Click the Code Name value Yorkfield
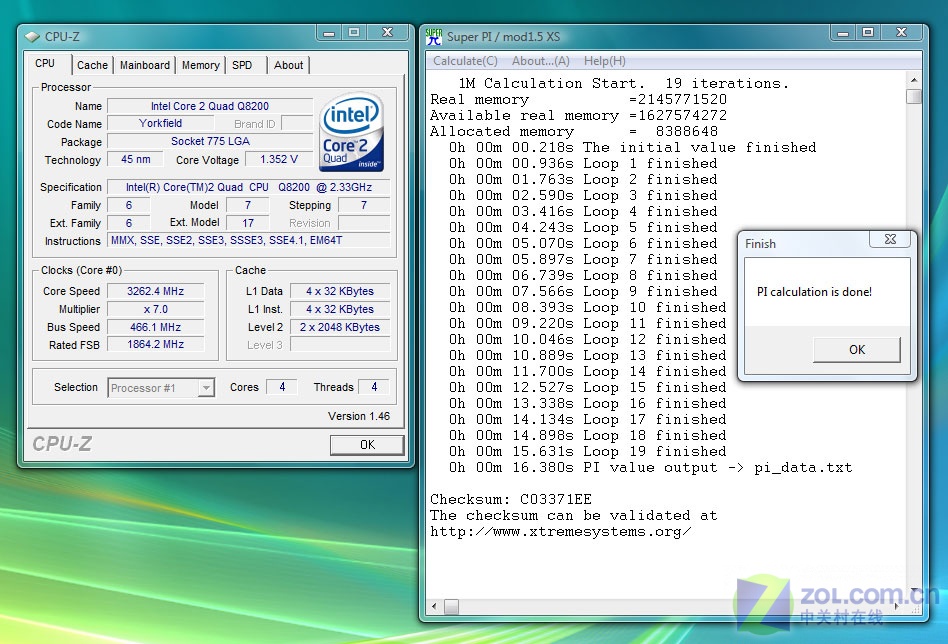The width and height of the screenshot is (948, 644). (160, 123)
